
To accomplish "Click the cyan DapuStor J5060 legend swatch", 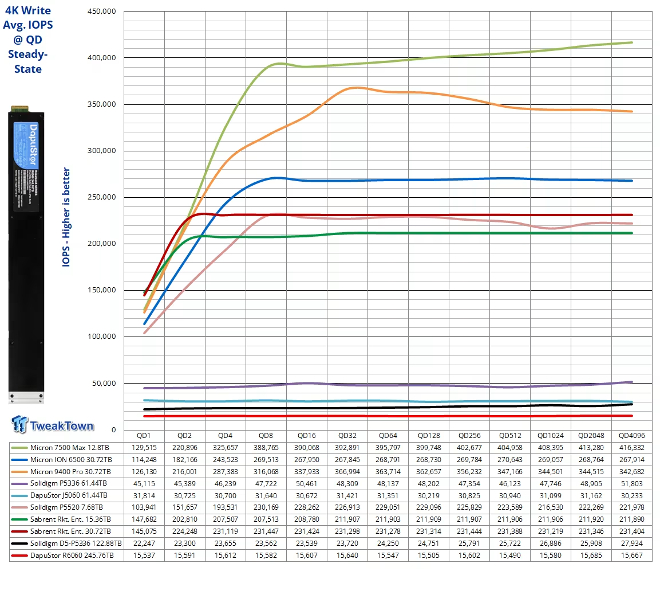I will 19,495.
